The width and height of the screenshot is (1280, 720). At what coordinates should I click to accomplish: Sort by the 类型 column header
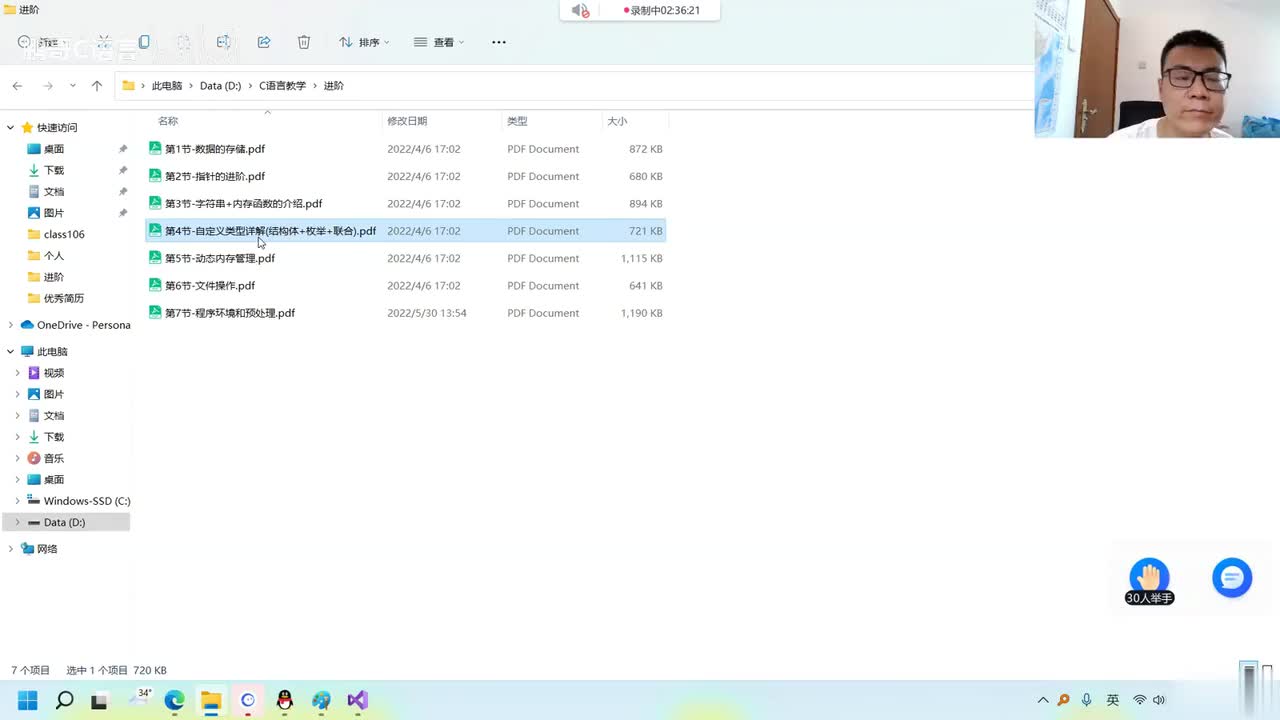517,121
